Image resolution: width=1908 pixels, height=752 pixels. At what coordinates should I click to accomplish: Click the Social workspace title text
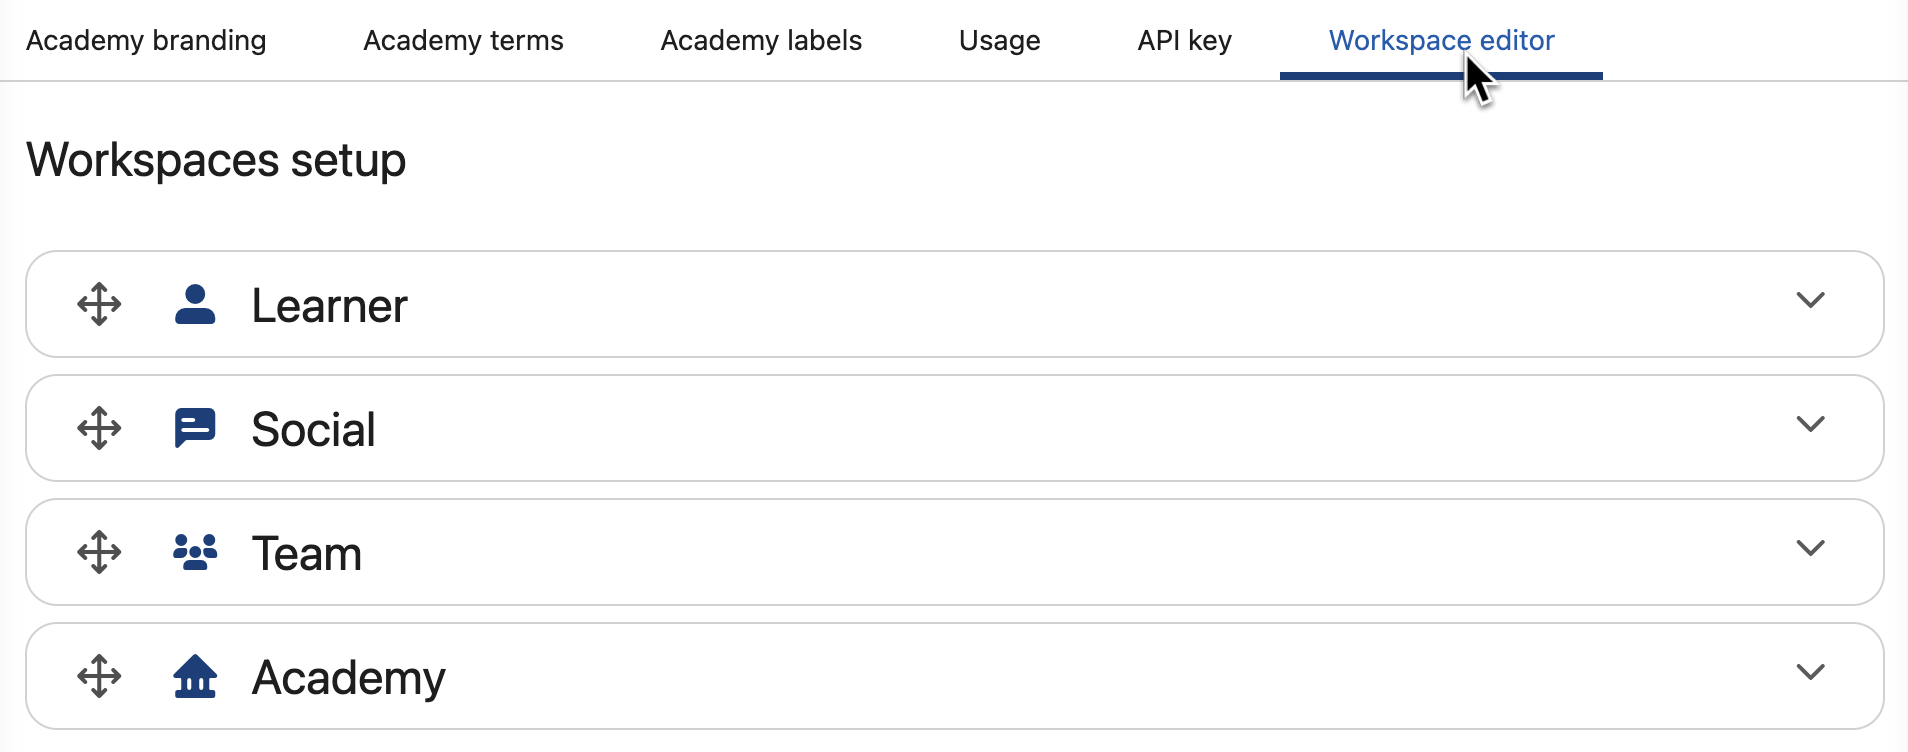tap(313, 428)
